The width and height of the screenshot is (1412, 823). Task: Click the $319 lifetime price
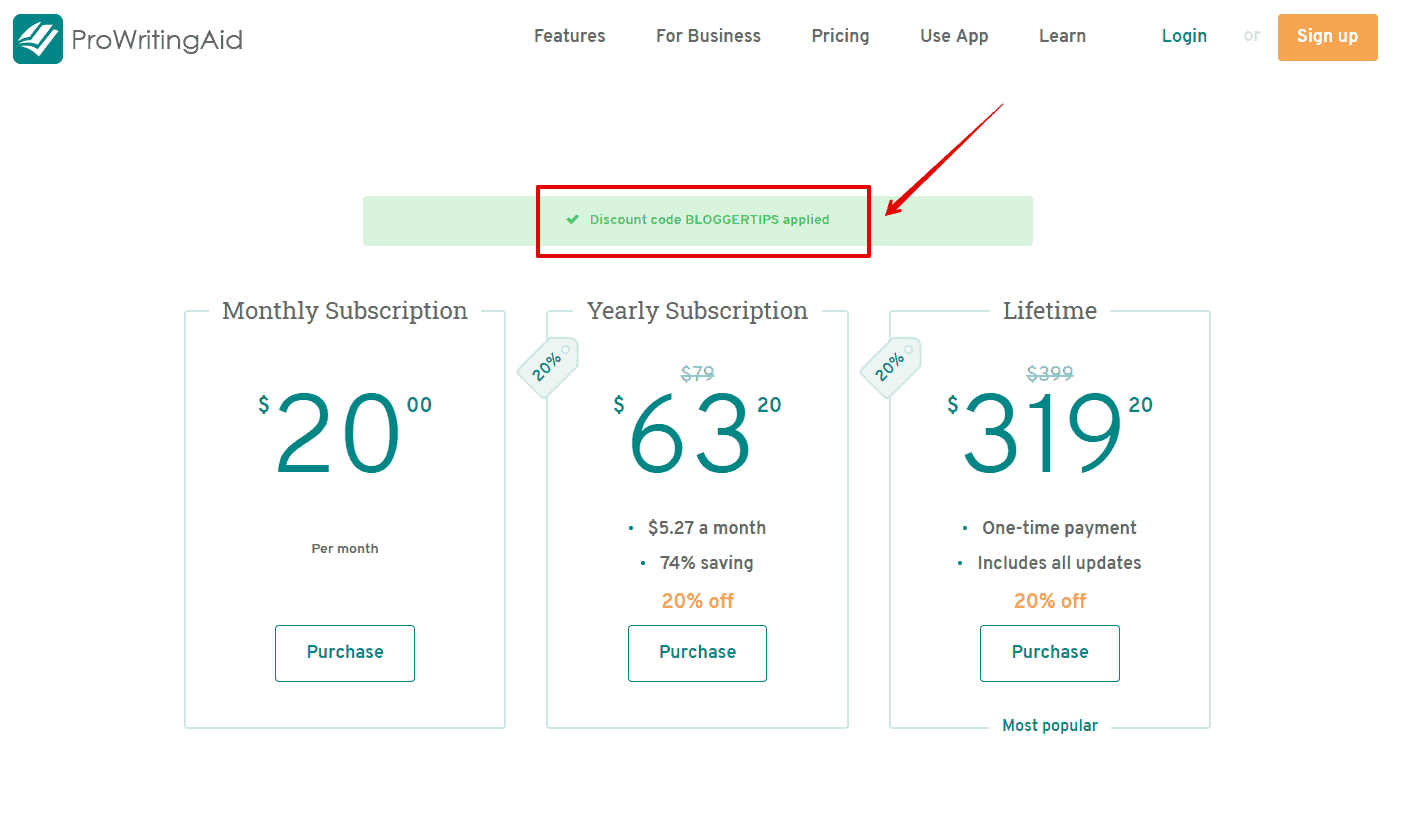point(1050,434)
